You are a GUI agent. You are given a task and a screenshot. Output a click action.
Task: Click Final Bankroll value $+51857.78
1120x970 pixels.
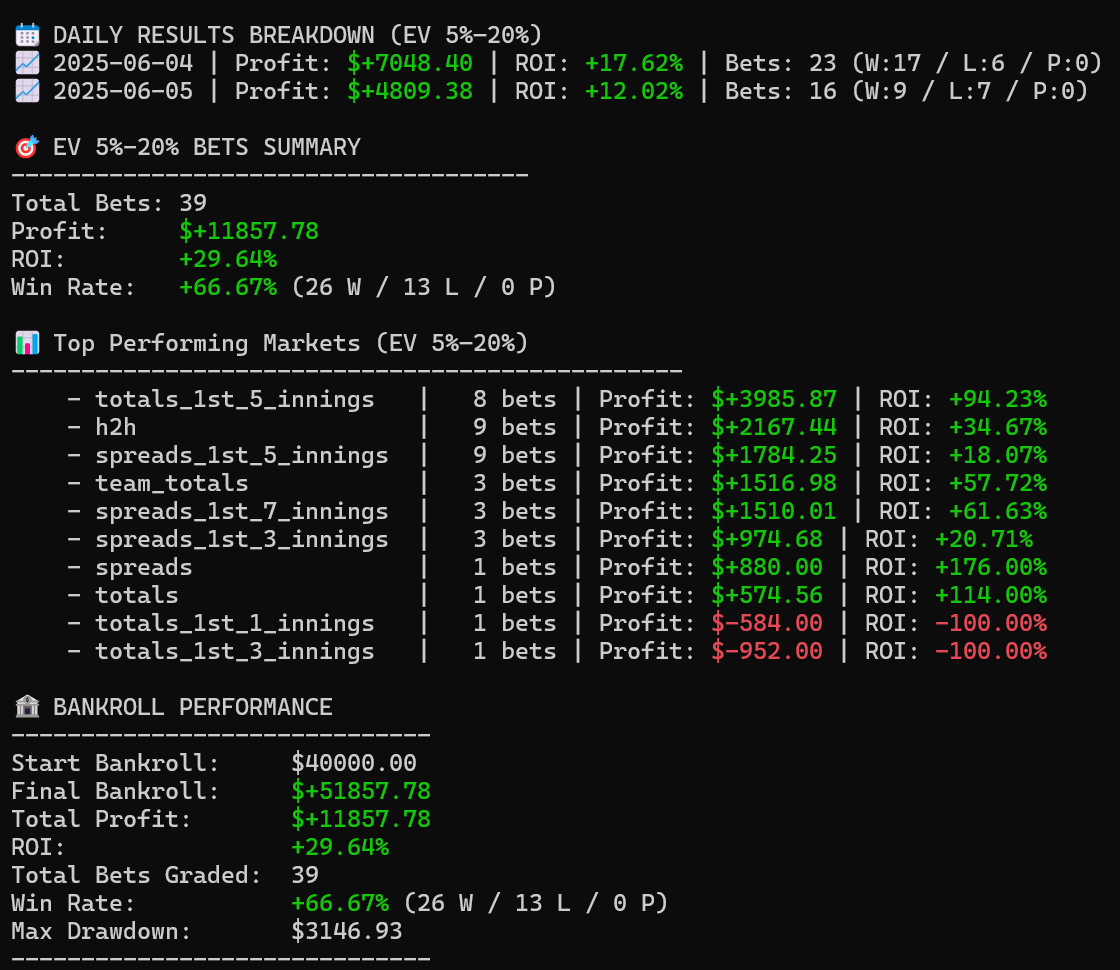coord(361,791)
